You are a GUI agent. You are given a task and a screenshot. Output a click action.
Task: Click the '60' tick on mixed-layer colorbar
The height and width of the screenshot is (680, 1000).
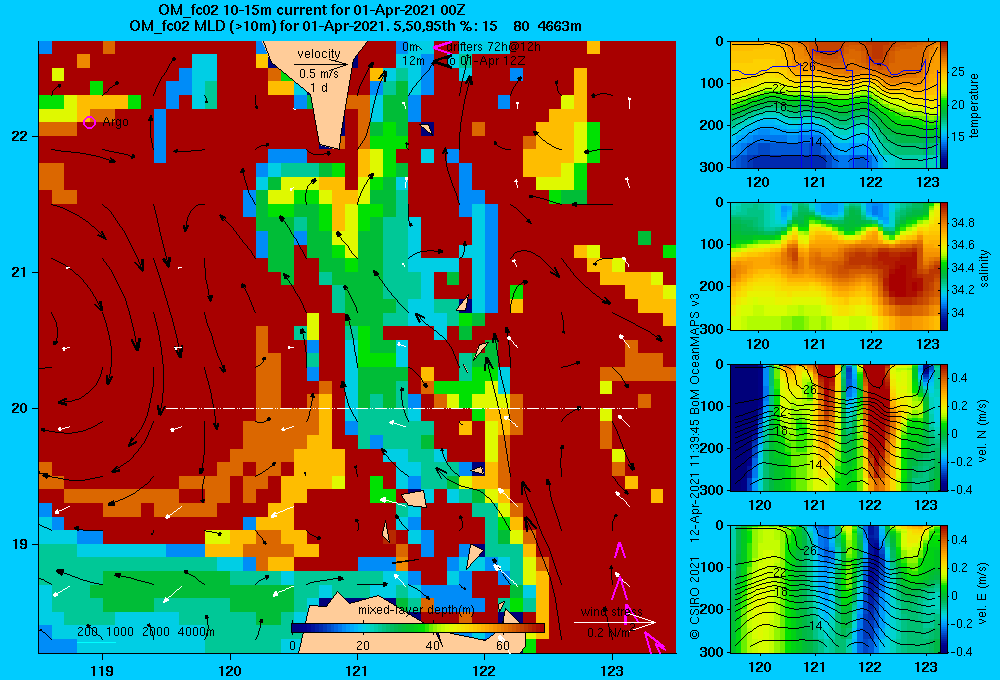[x=503, y=646]
